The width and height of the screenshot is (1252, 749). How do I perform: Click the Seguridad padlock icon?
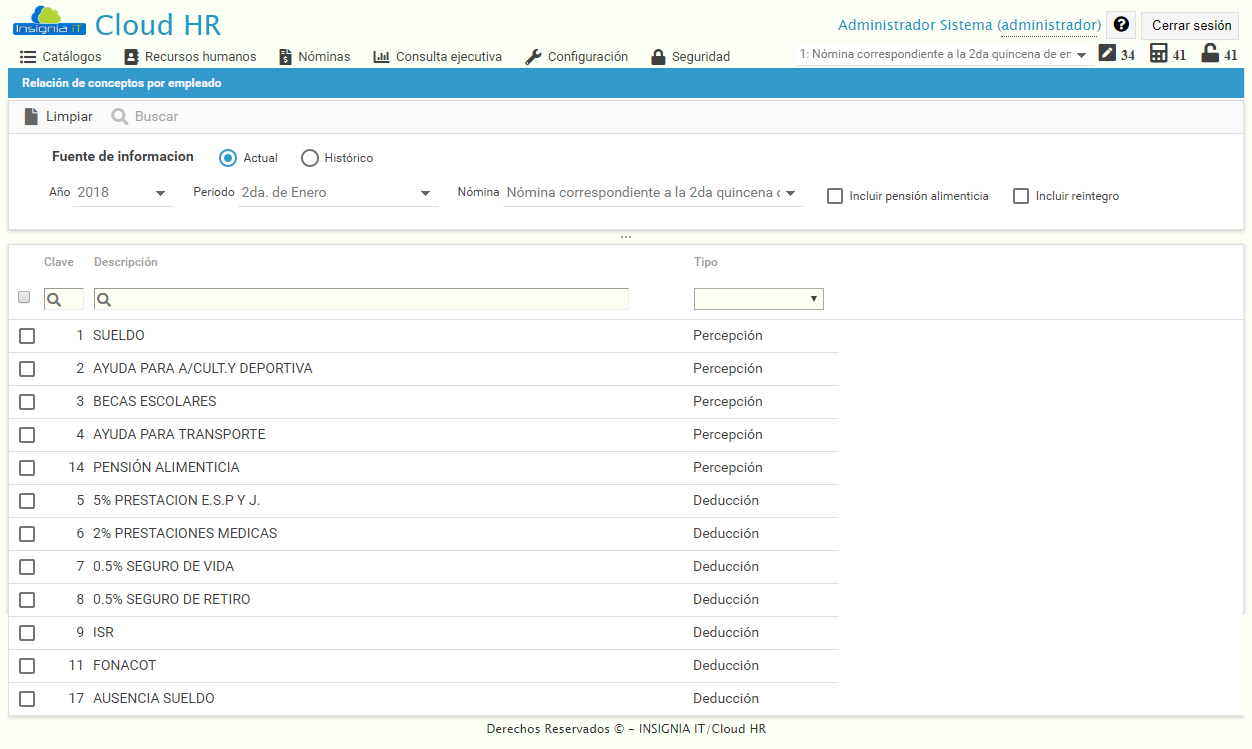click(x=660, y=56)
